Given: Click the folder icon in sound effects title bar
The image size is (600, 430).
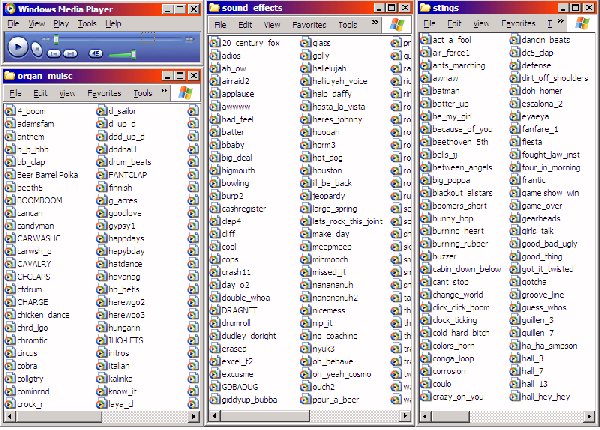Looking at the screenshot, I should point(214,8).
